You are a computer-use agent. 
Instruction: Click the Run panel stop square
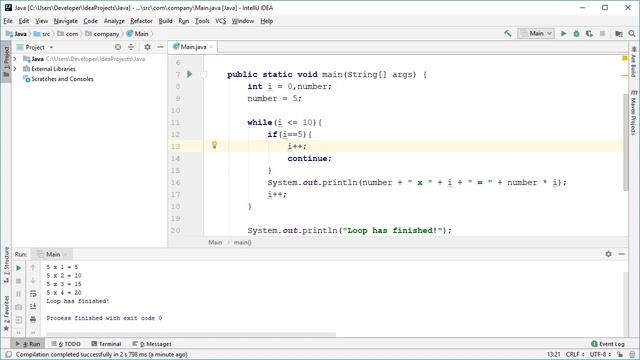[x=19, y=281]
